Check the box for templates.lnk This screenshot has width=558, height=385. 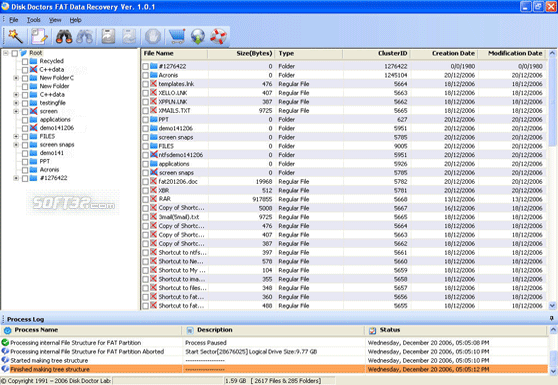coord(146,84)
